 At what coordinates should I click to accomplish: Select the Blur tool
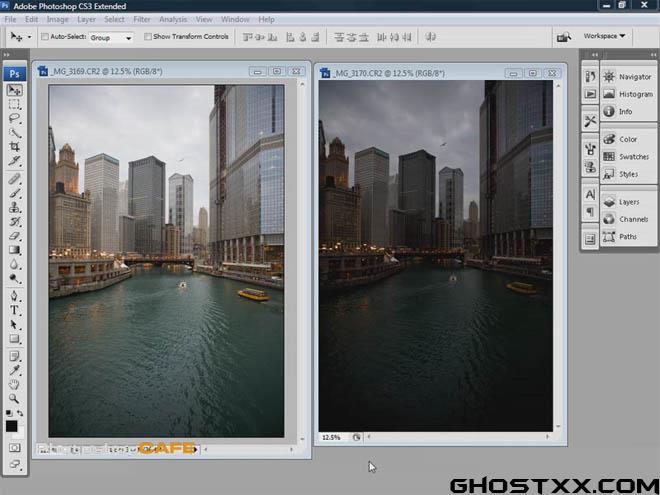click(14, 264)
